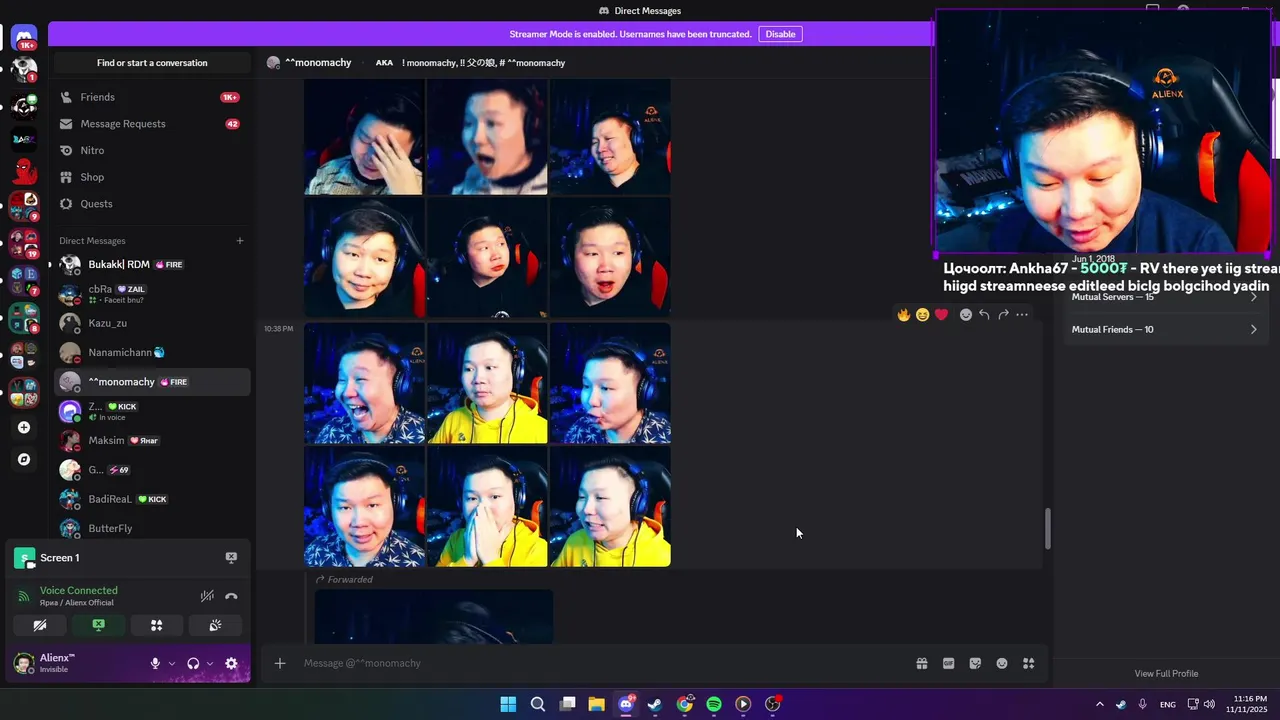
Task: Open ButterFly conversation
Action: [150, 528]
